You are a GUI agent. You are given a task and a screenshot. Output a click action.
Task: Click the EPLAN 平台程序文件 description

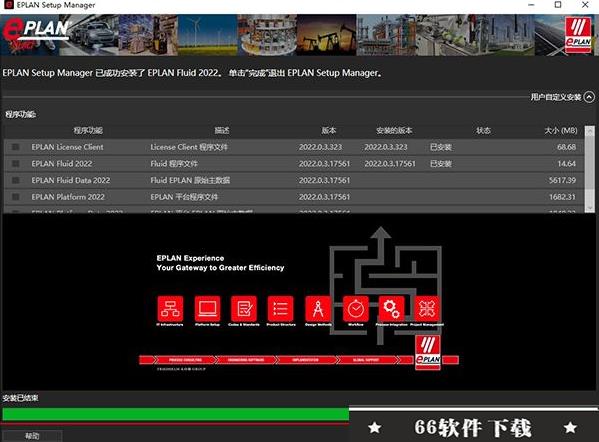184,197
